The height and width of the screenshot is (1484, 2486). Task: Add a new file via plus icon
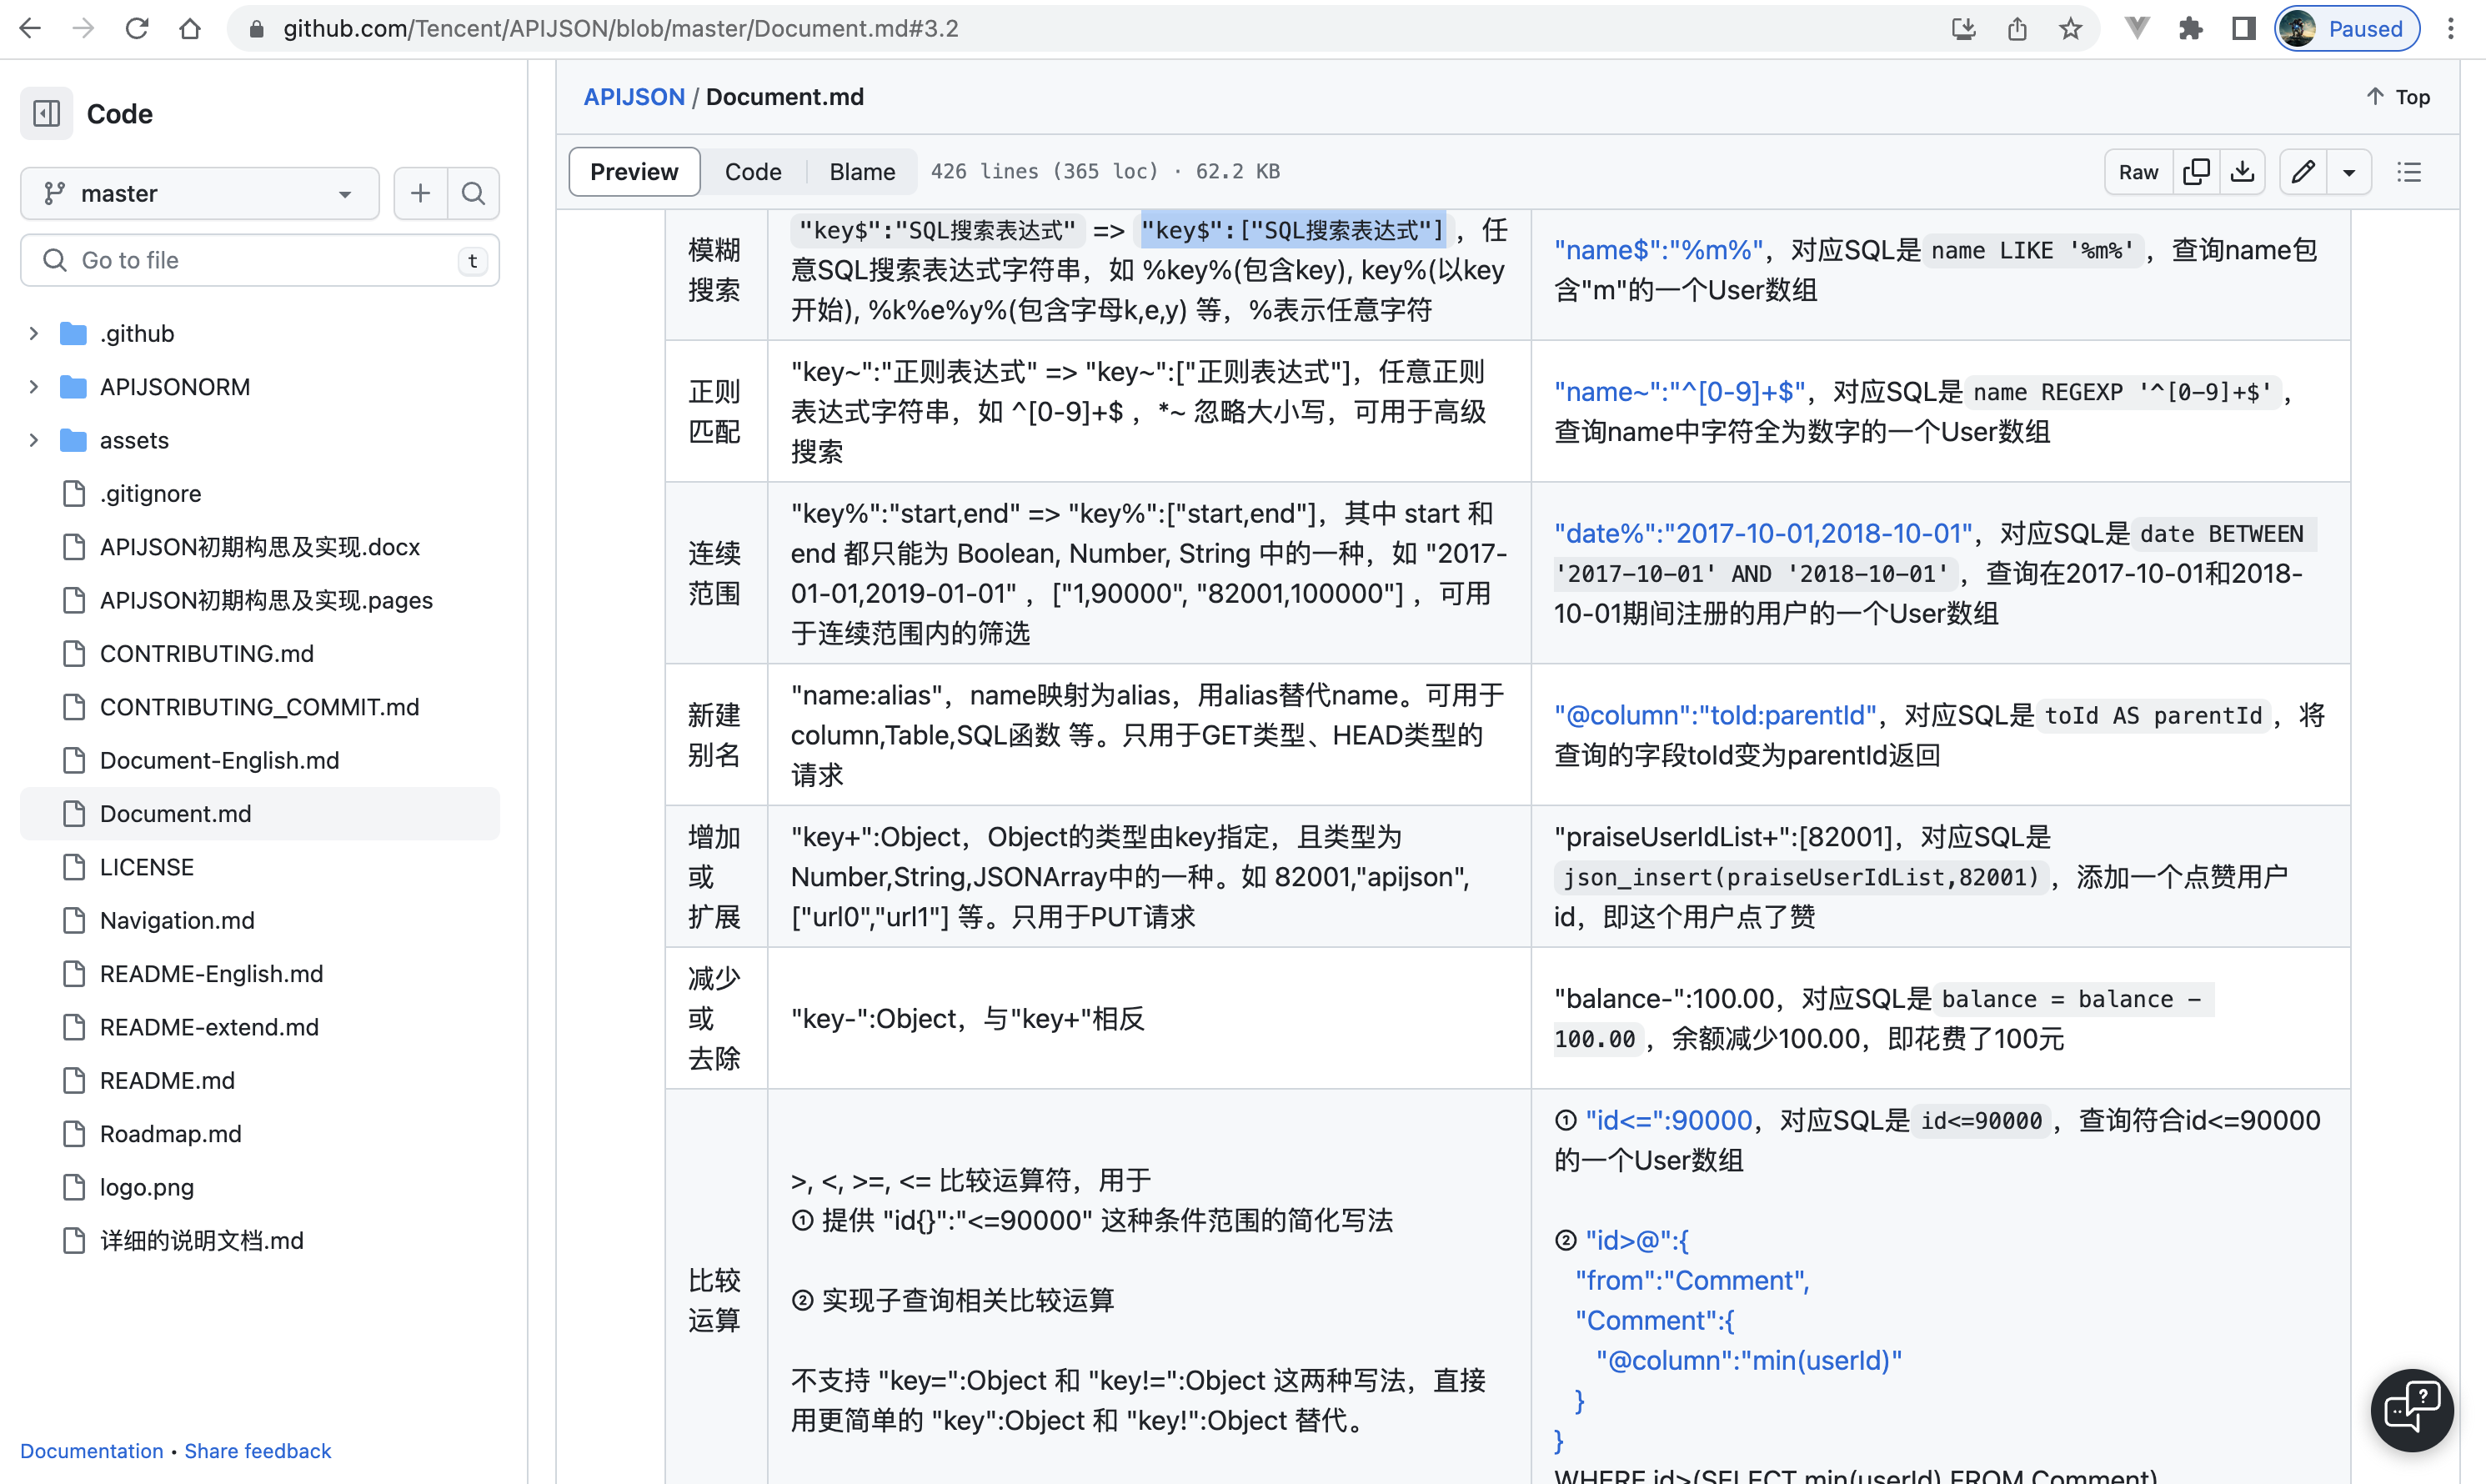coord(420,193)
